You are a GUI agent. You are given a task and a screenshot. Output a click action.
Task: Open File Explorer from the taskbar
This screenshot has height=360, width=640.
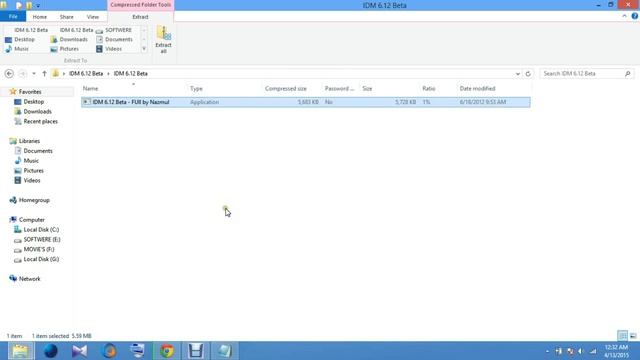click(20, 351)
